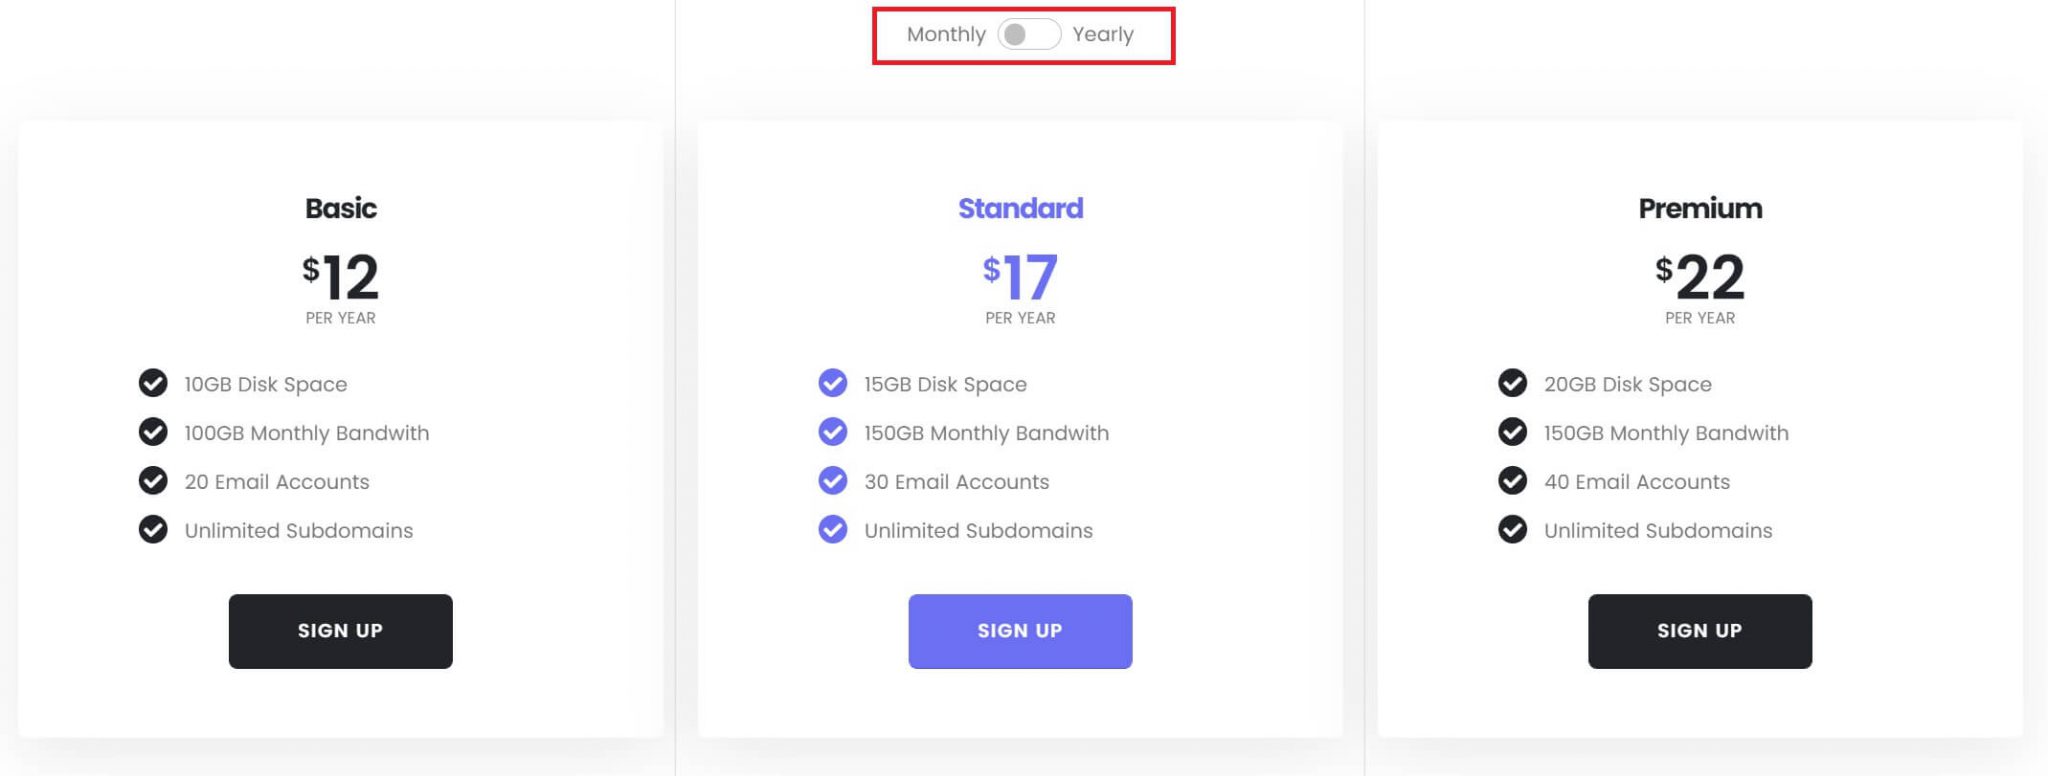Screen dimensions: 2048x776
Task: Click Sign Up on the Premium plan
Action: click(x=1699, y=630)
